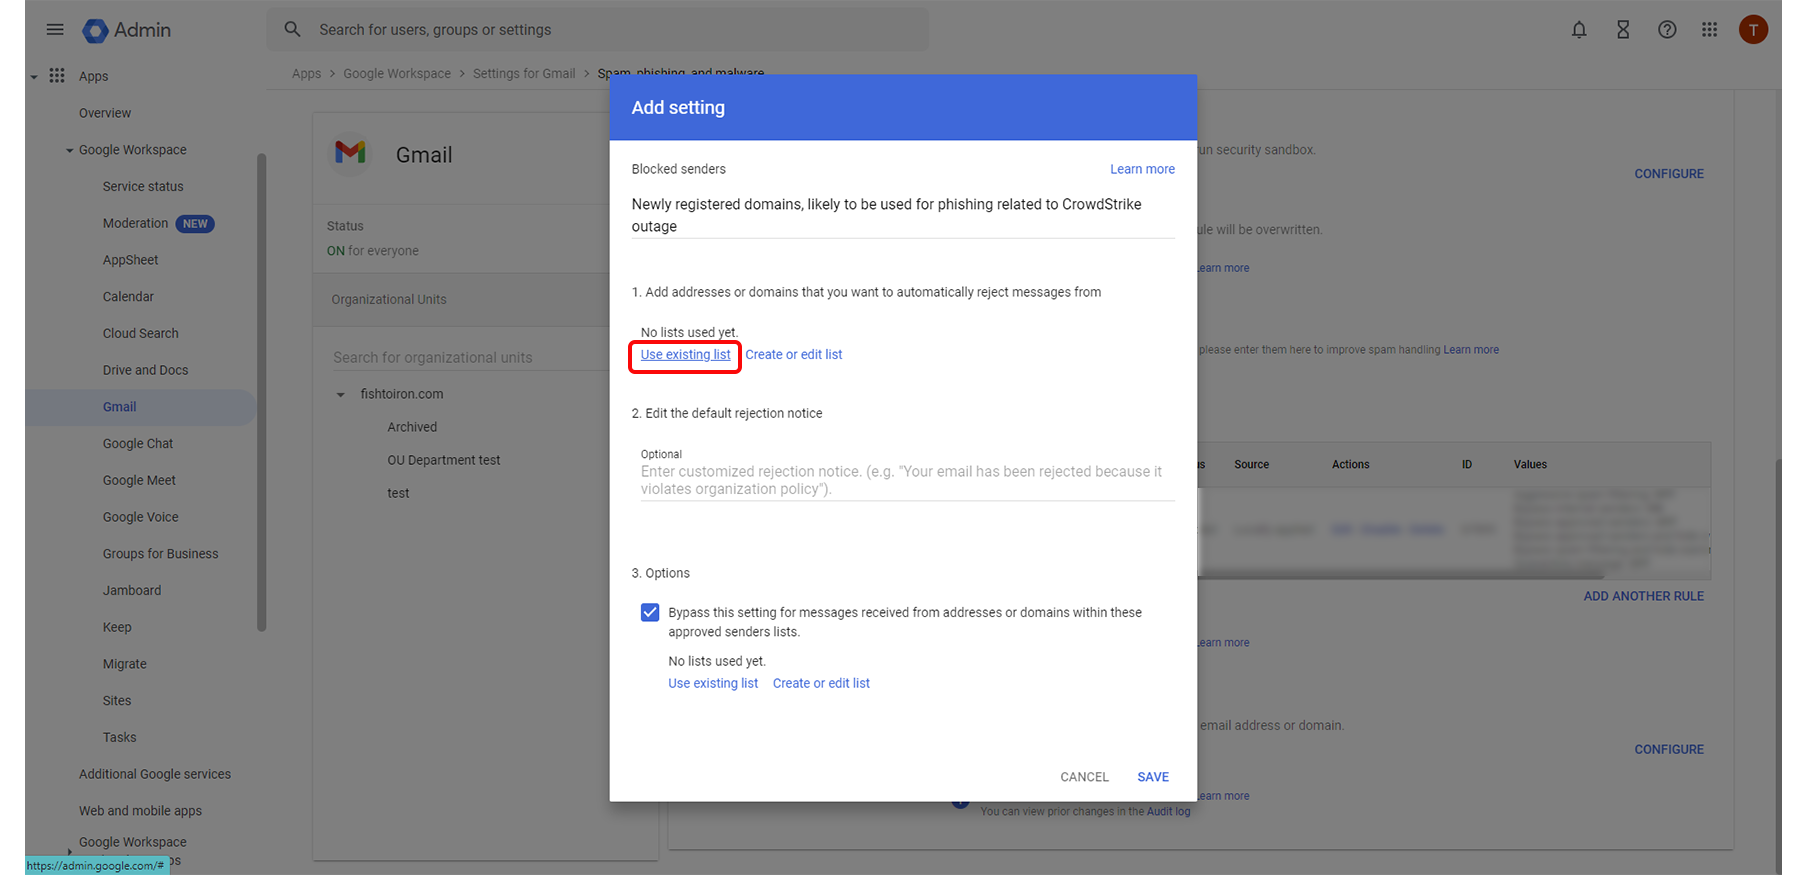The width and height of the screenshot is (1807, 875).
Task: Open Google Chat in the sidebar
Action: pos(138,443)
